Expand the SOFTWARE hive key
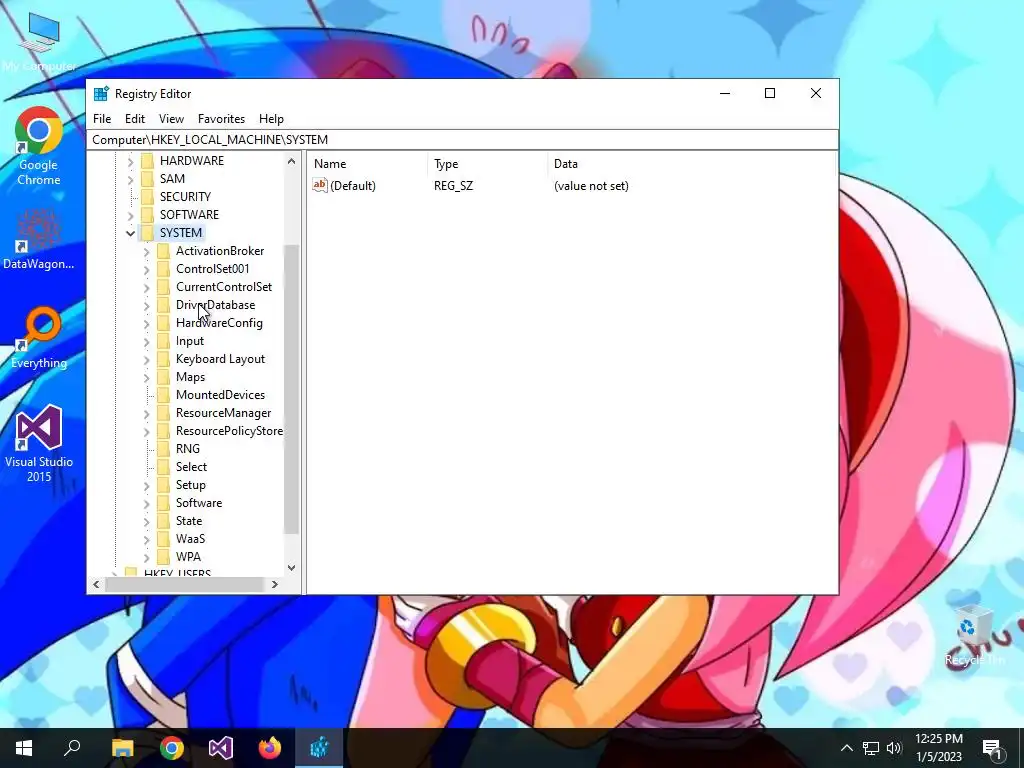 [130, 215]
